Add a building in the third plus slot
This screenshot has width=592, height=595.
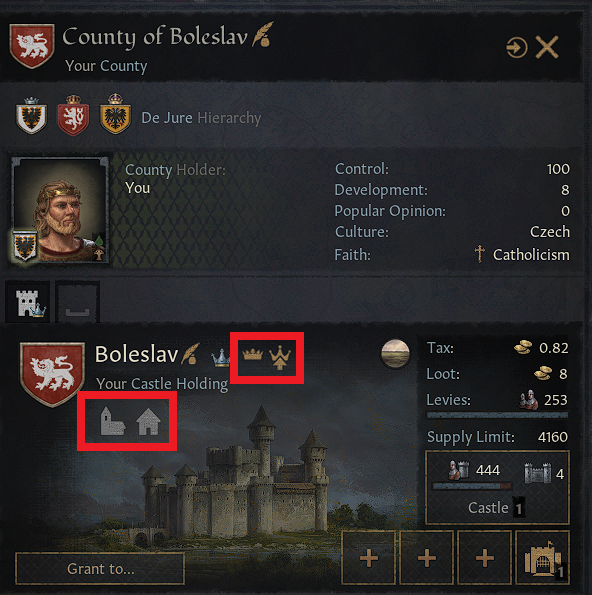(485, 558)
